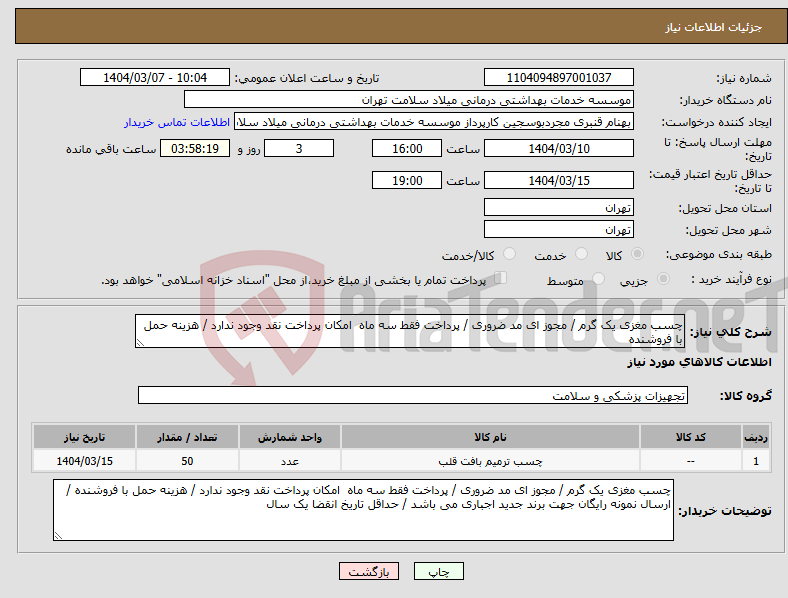Screen dimensions: 788x598
Task: Click the ردیف column header
Action: click(756, 437)
